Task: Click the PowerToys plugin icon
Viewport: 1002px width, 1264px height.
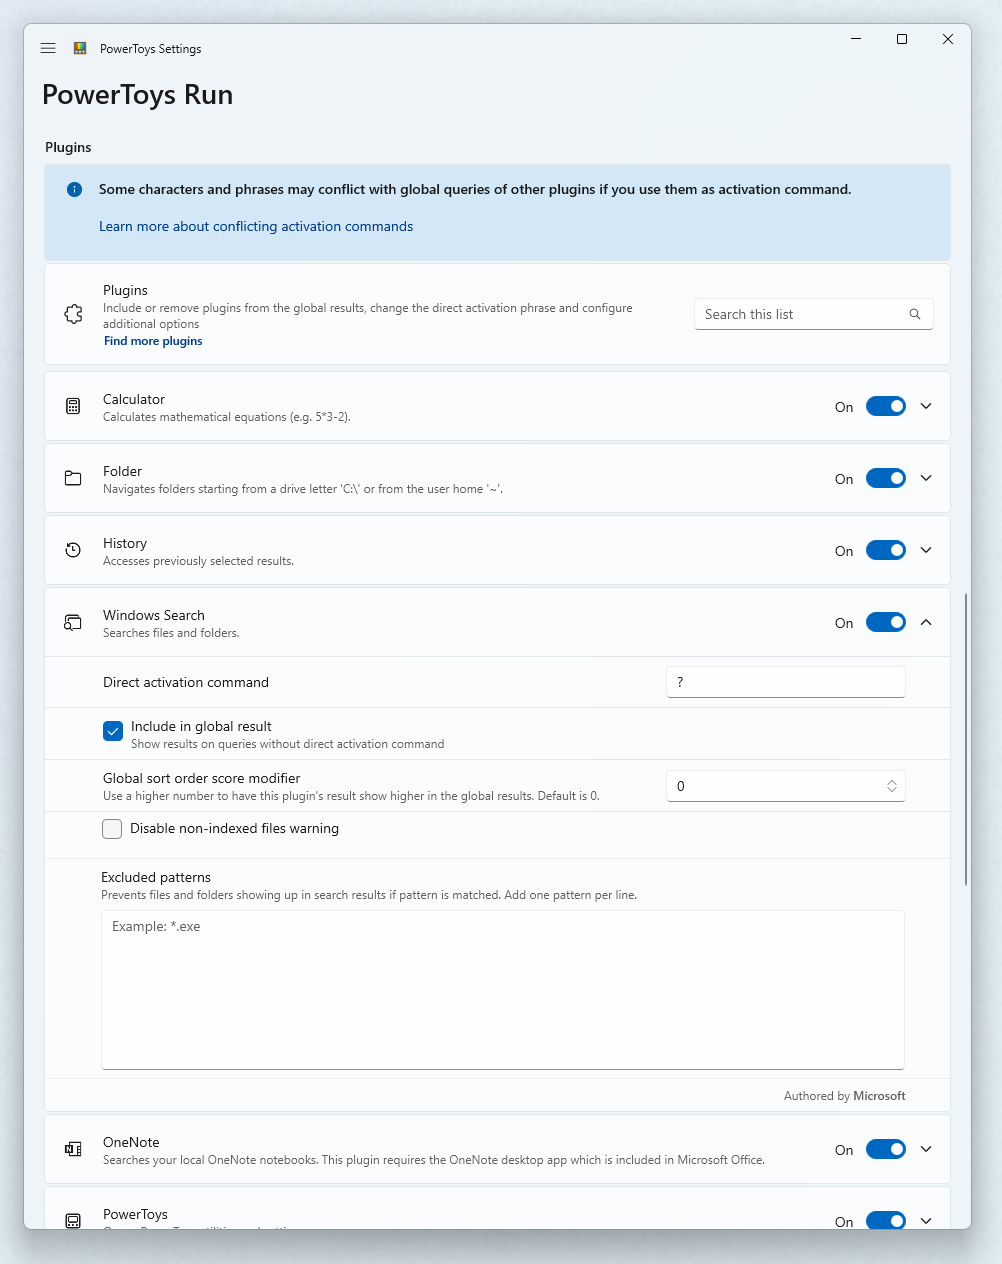Action: click(x=73, y=1221)
